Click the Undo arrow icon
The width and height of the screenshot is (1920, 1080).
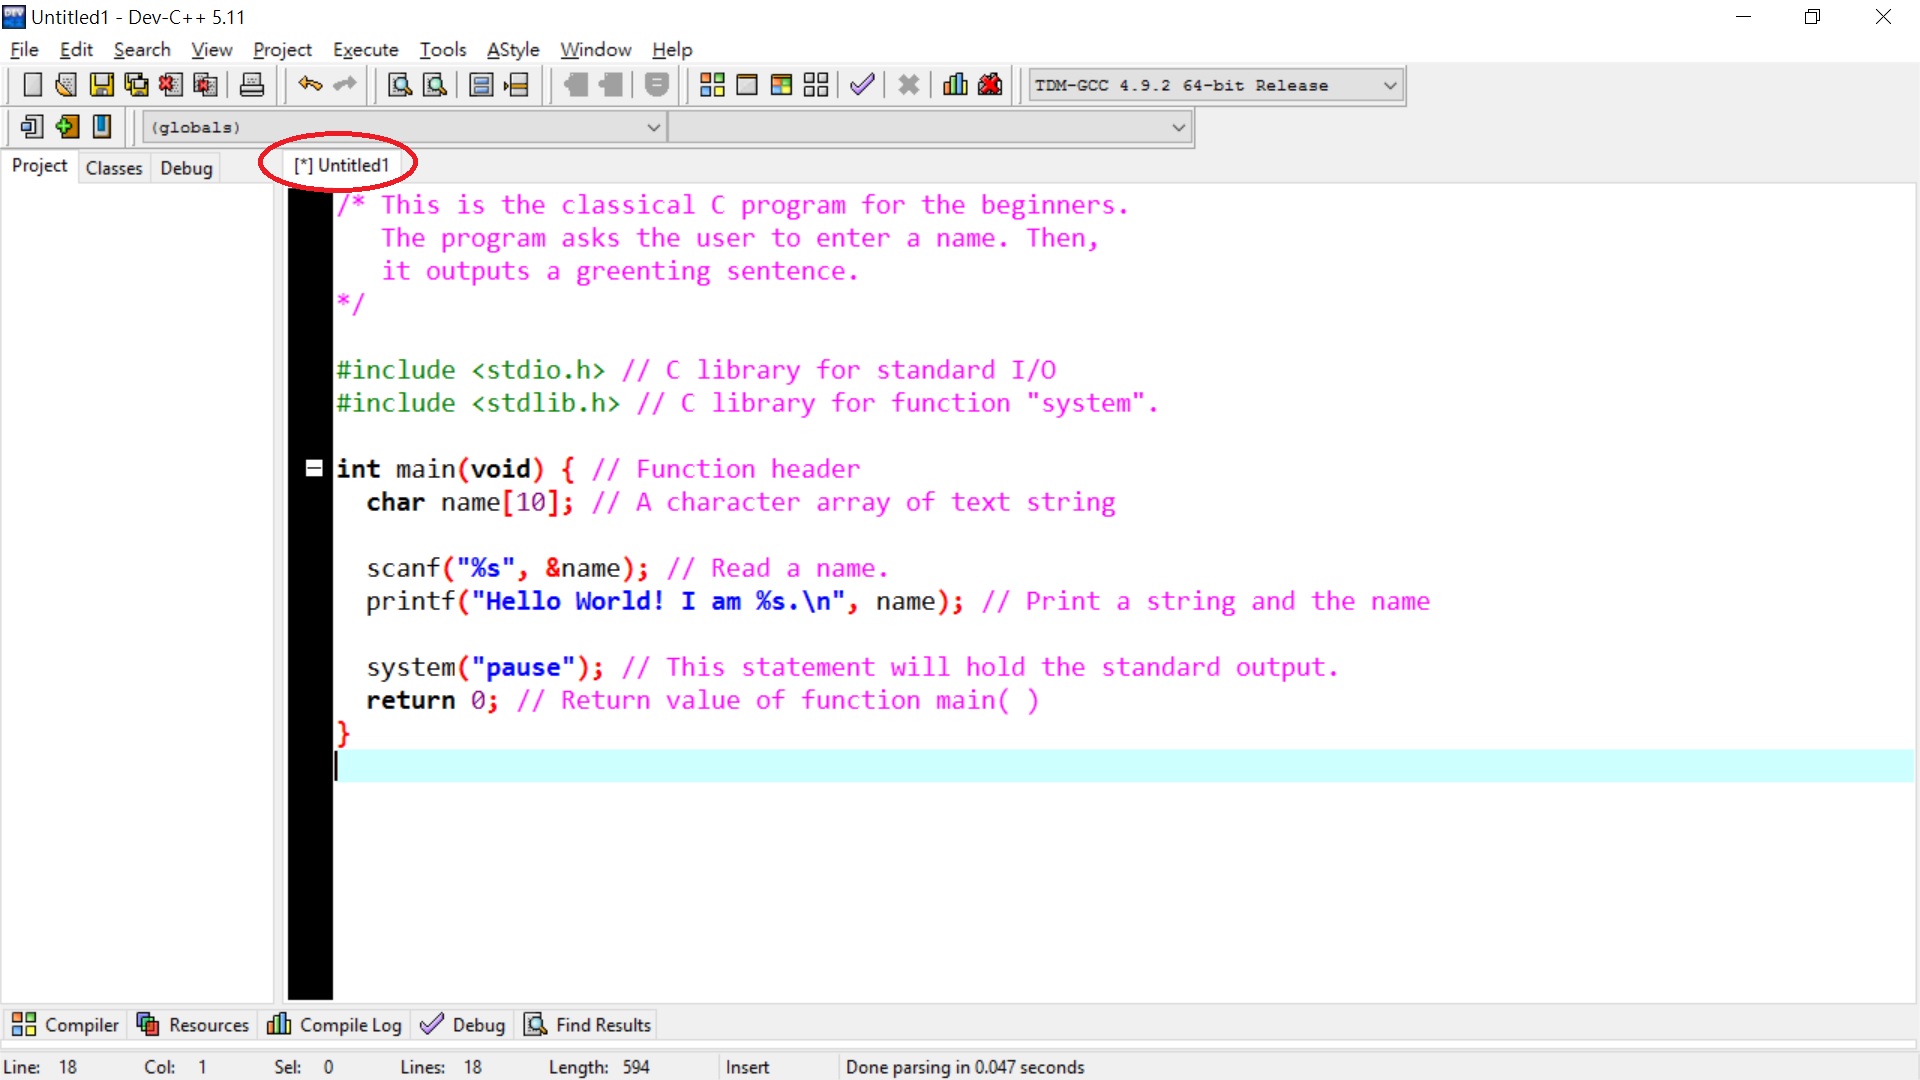310,85
